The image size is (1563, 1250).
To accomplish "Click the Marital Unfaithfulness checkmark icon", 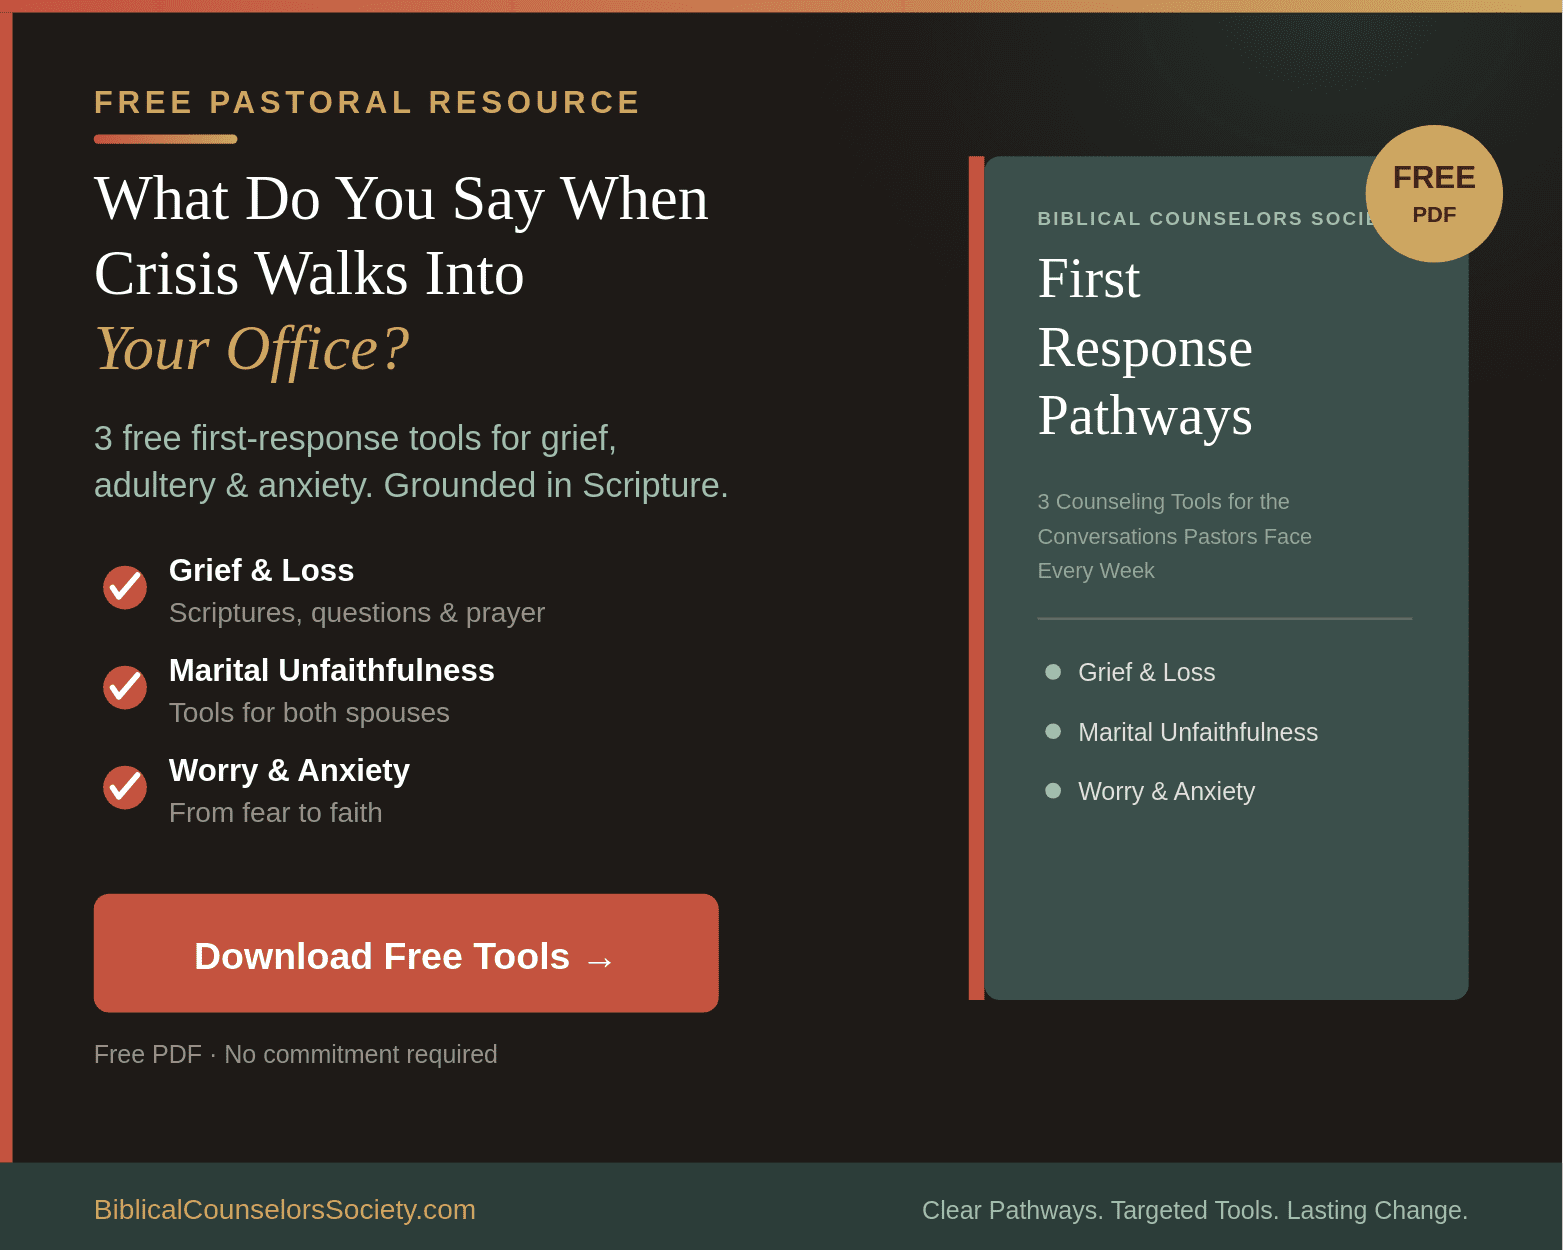I will click(125, 687).
